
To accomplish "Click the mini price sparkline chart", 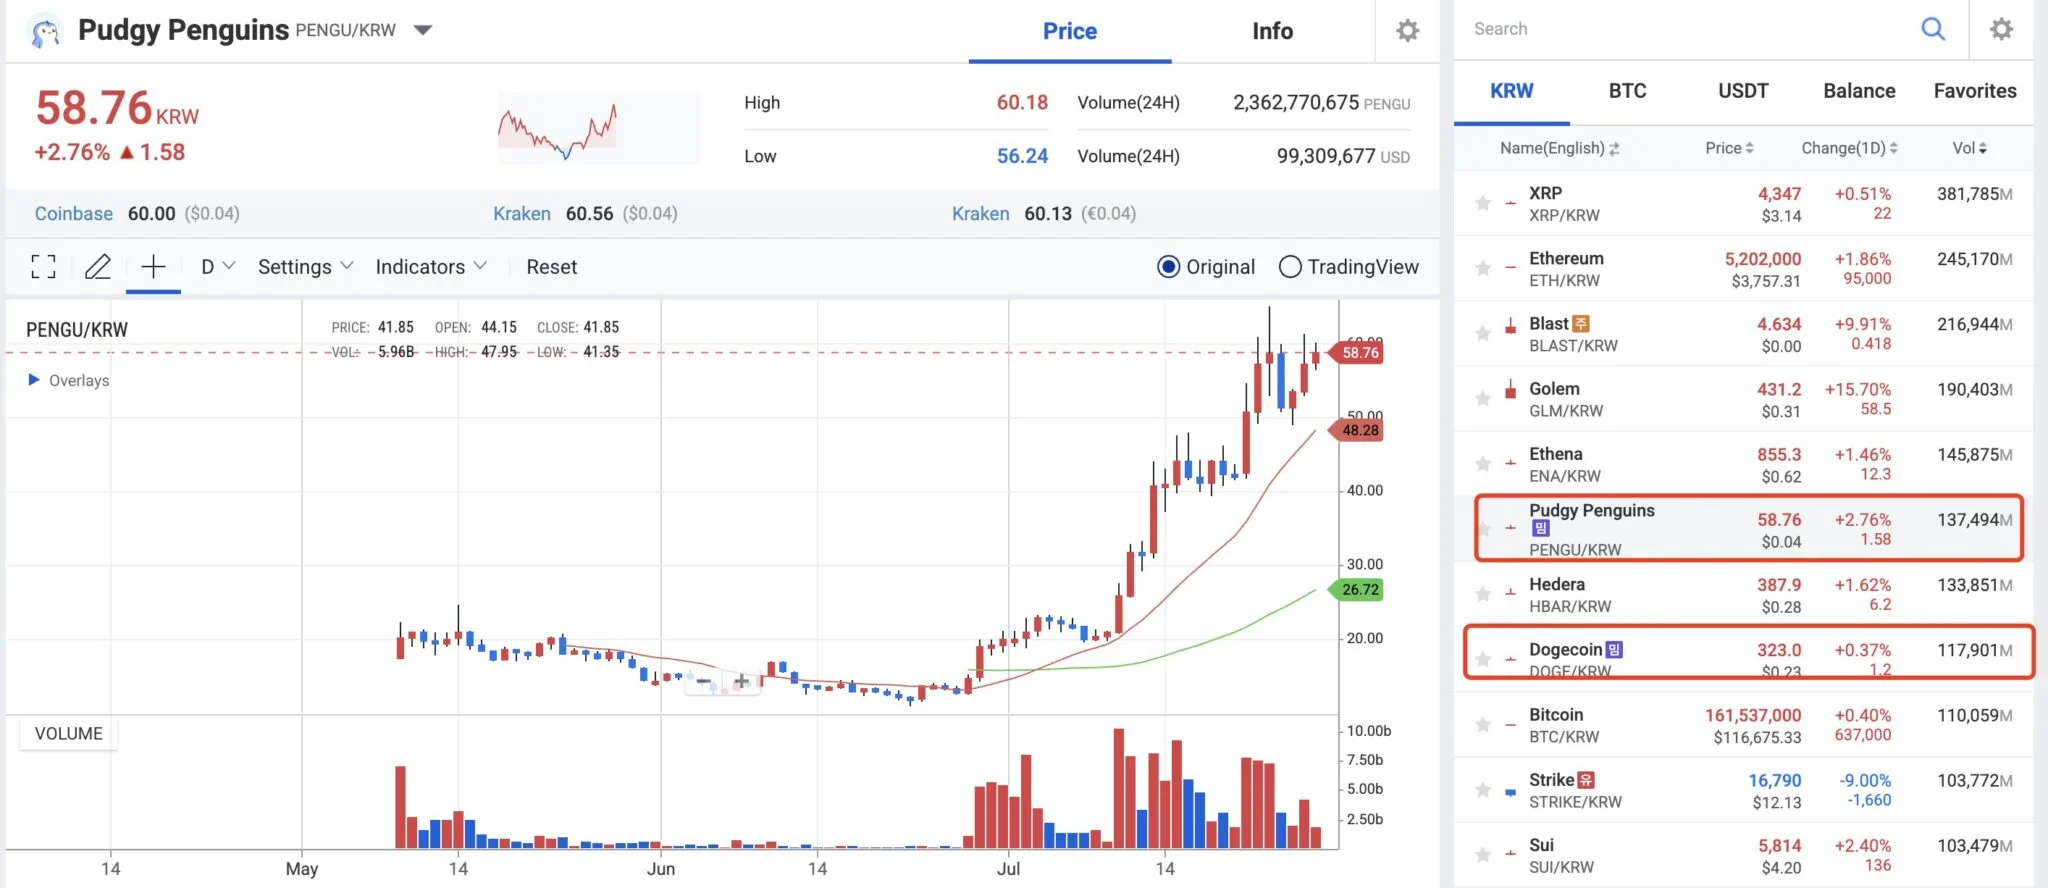I will click(x=598, y=128).
